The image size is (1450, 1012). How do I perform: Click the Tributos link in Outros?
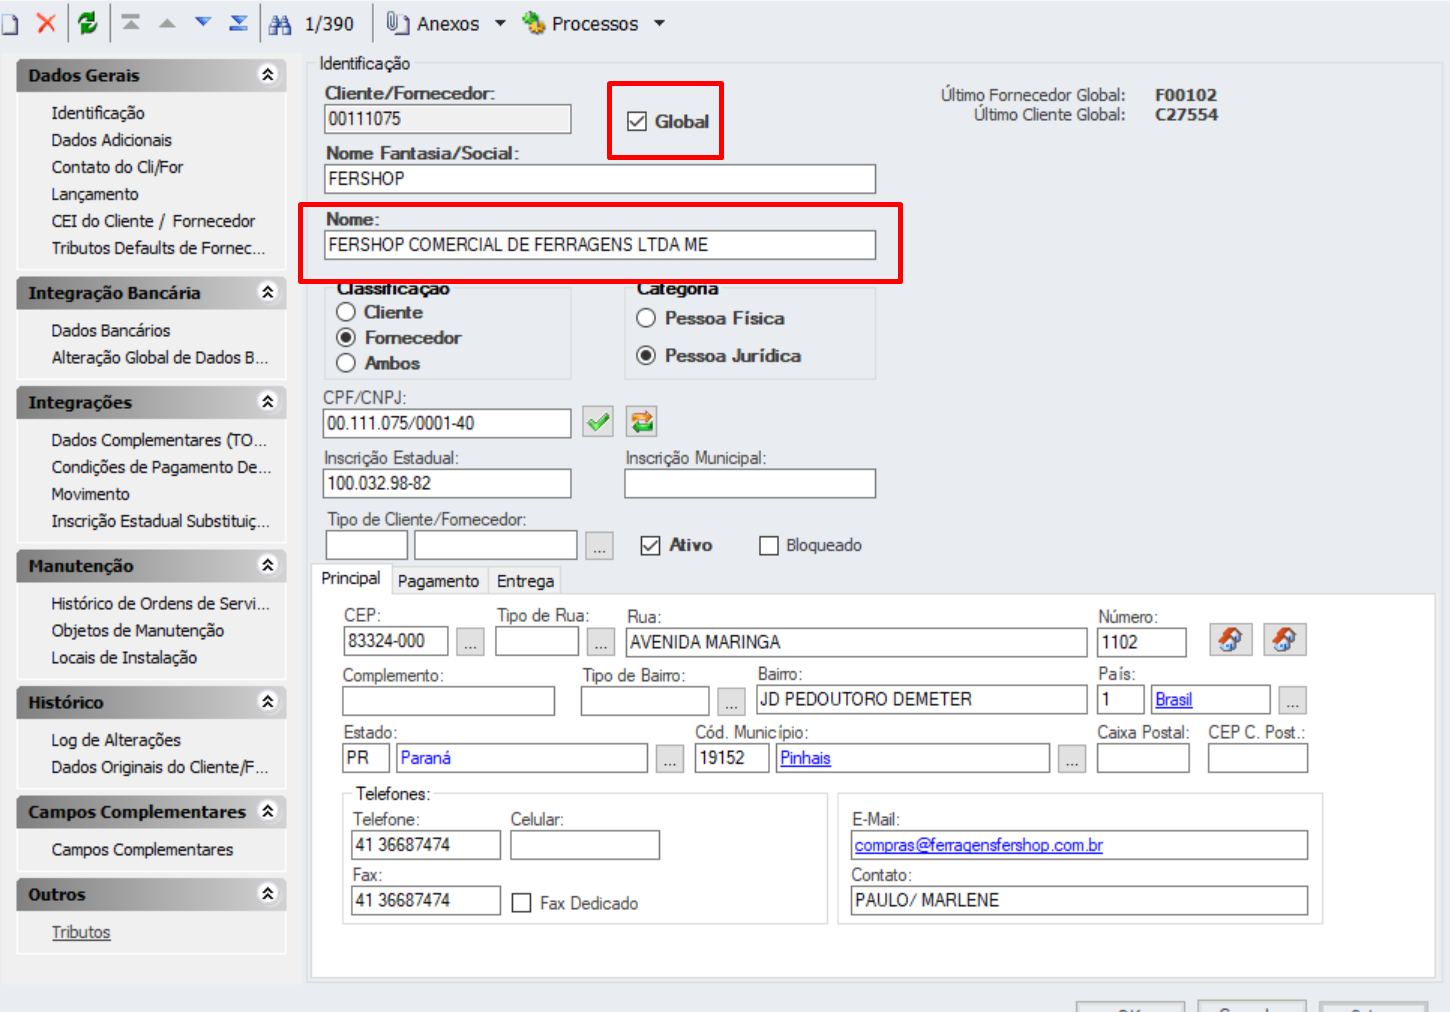tap(81, 932)
